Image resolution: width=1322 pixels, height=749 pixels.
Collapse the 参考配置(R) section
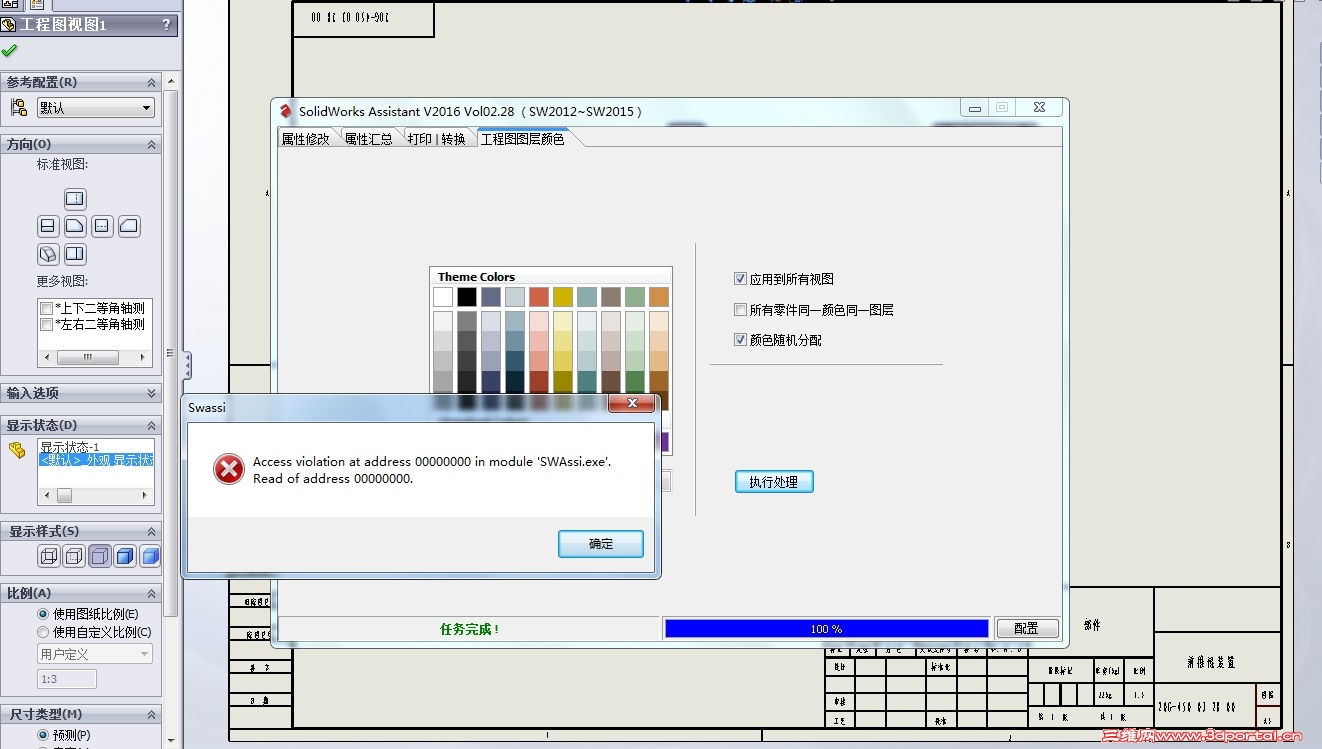(x=152, y=82)
